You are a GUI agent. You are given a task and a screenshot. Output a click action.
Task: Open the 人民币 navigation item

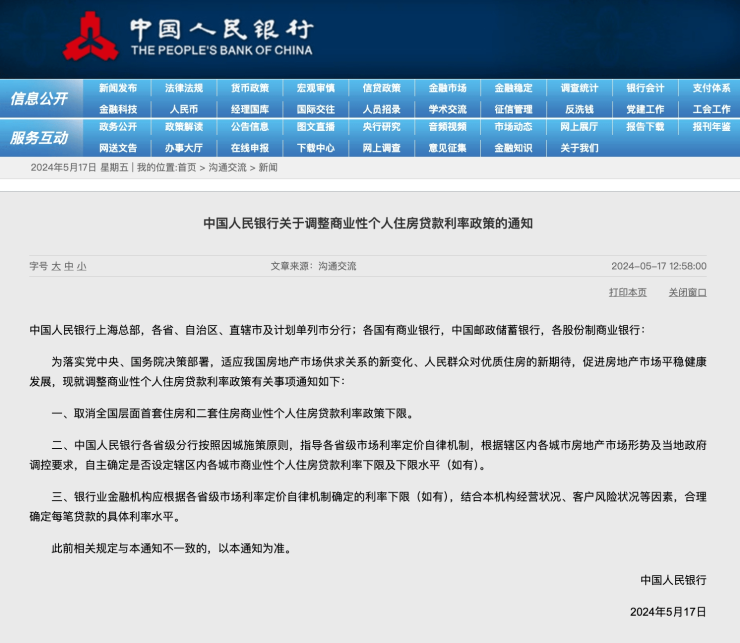tap(184, 109)
